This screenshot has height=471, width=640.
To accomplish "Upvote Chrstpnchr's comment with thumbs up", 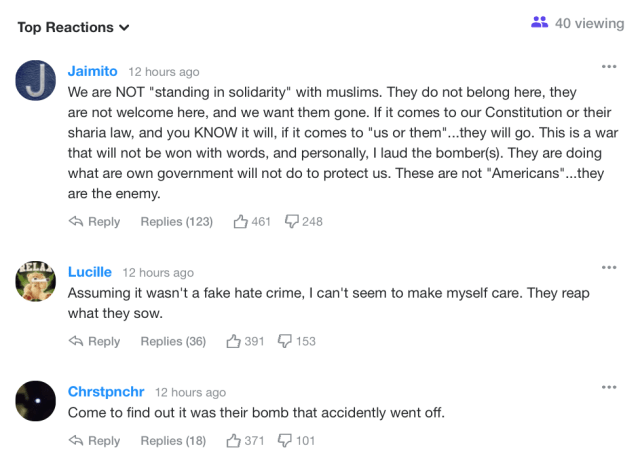I will click(x=234, y=440).
